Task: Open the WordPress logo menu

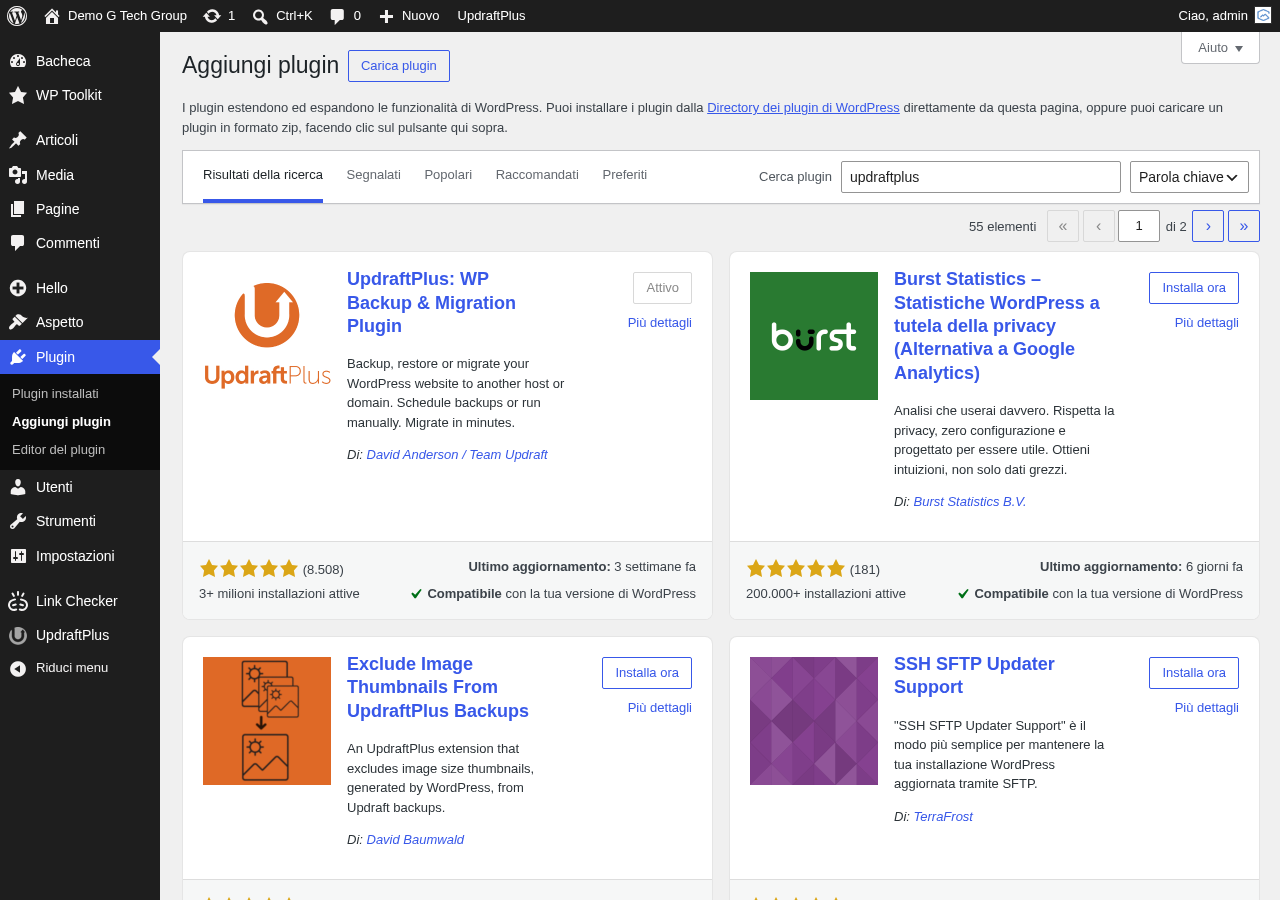Action: (x=17, y=16)
